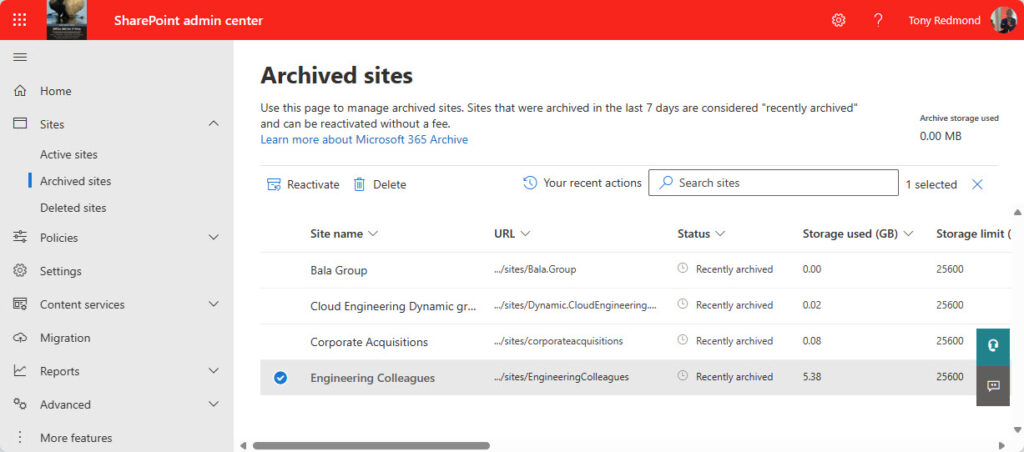Open Deleted sites navigation item
1024x452 pixels.
(73, 208)
